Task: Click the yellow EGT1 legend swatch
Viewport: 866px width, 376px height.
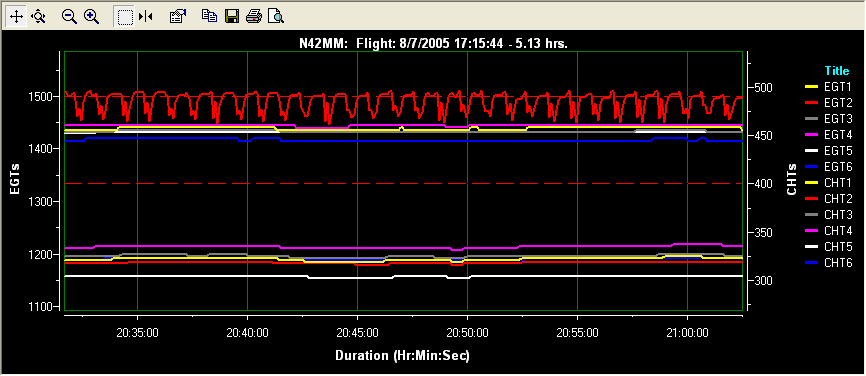Action: 811,87
